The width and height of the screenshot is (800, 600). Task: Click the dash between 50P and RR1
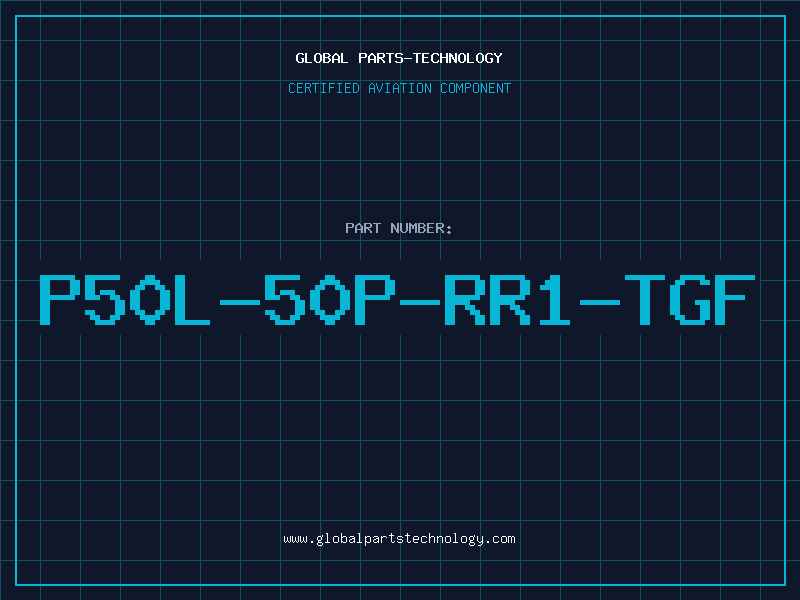(419, 302)
